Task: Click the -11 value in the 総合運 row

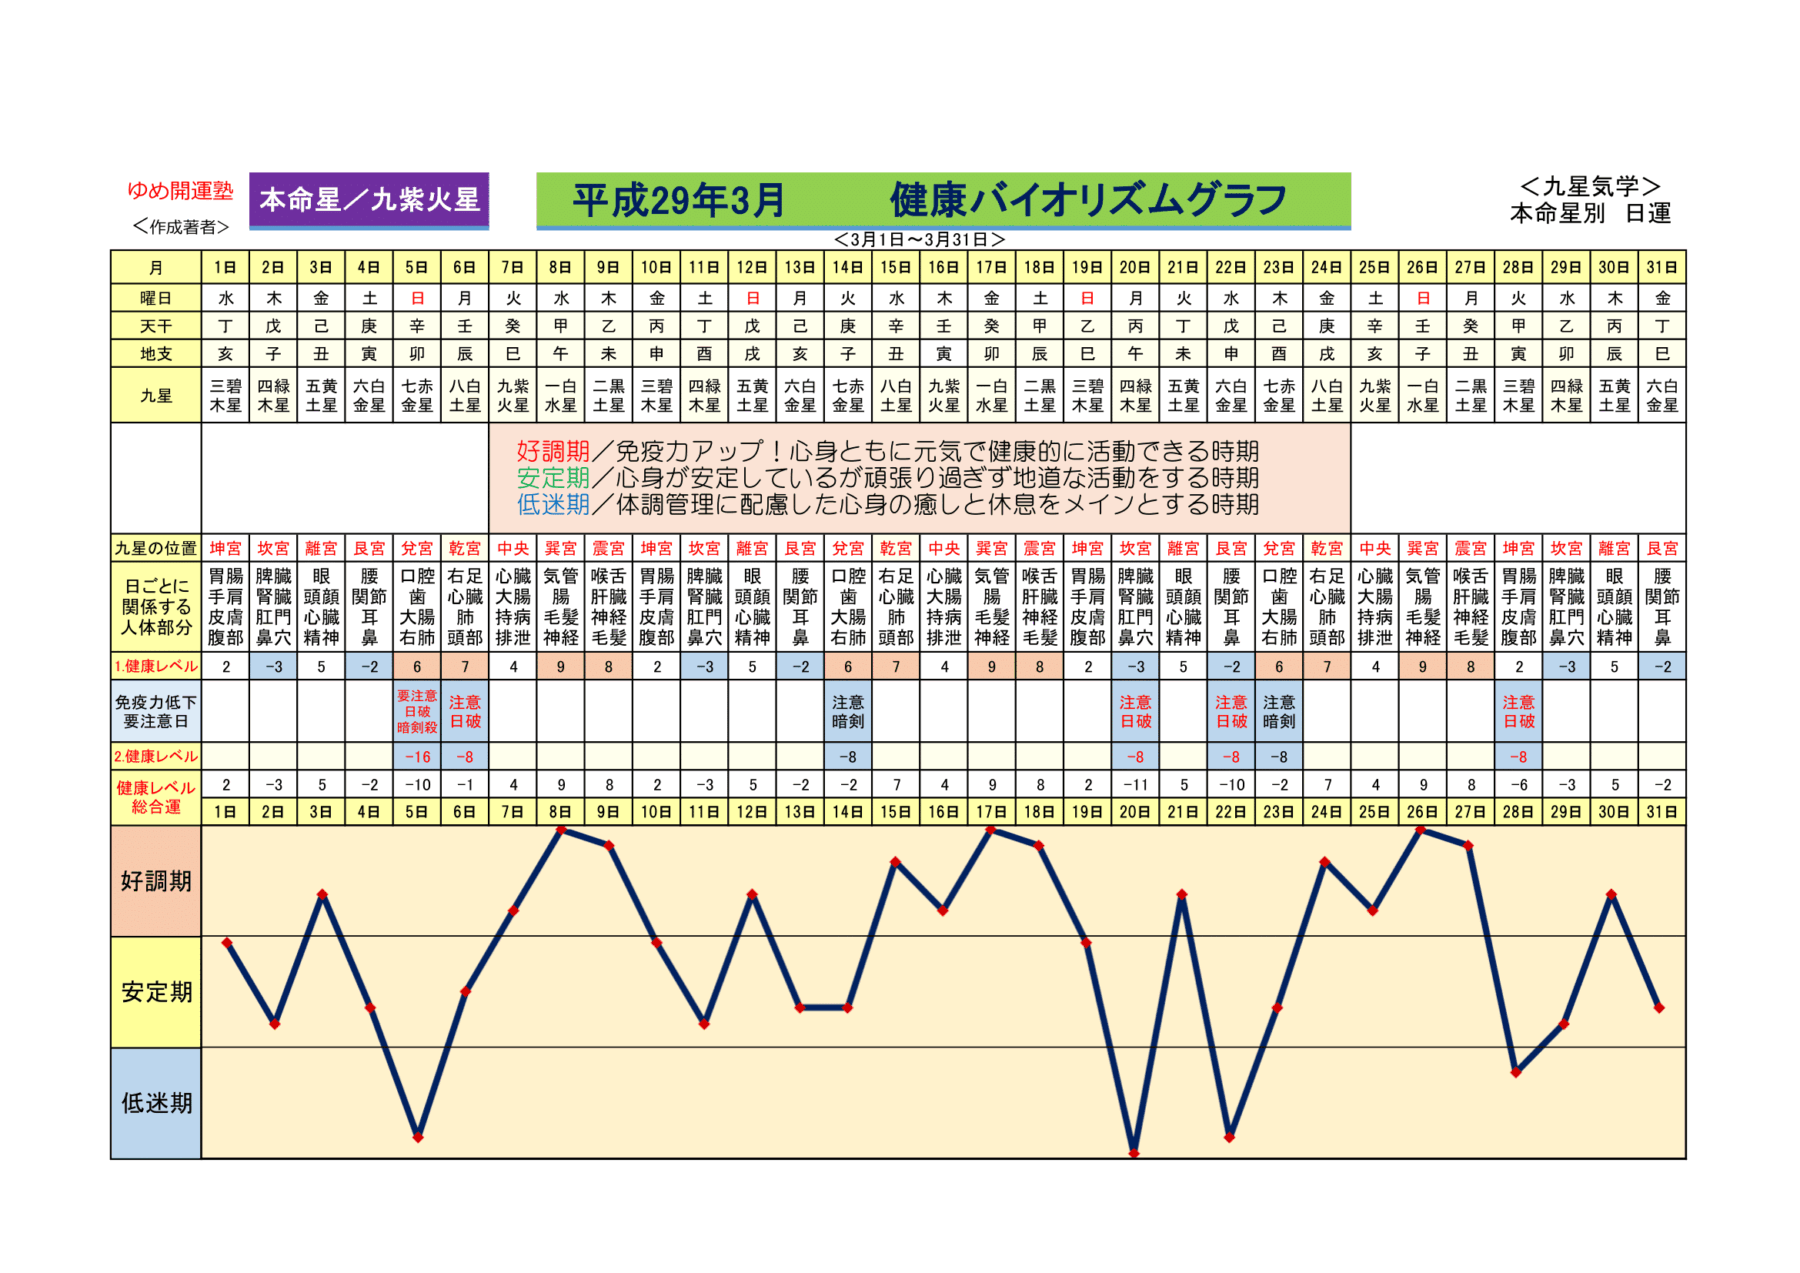Action: coord(1135,785)
